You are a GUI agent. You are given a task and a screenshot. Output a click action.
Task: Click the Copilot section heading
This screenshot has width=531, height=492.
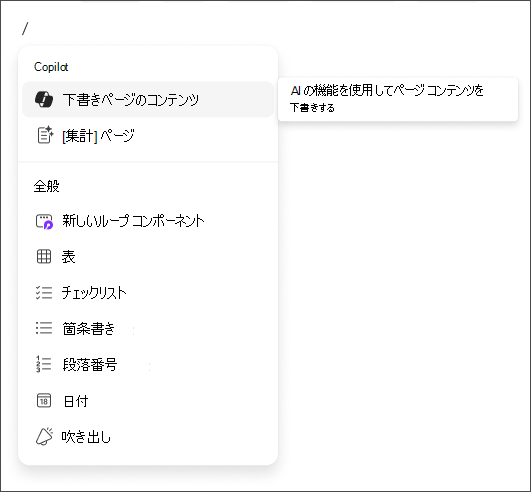(51, 67)
